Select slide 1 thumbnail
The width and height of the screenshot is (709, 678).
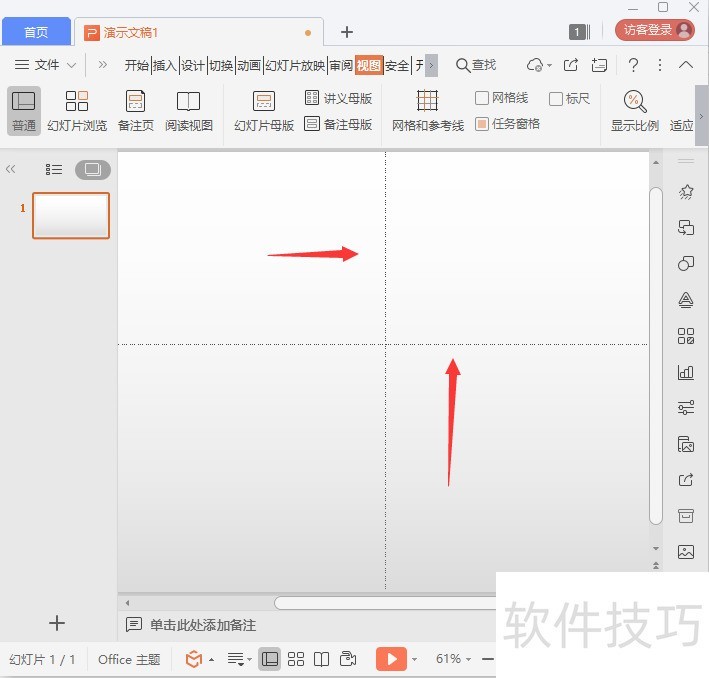[x=71, y=215]
